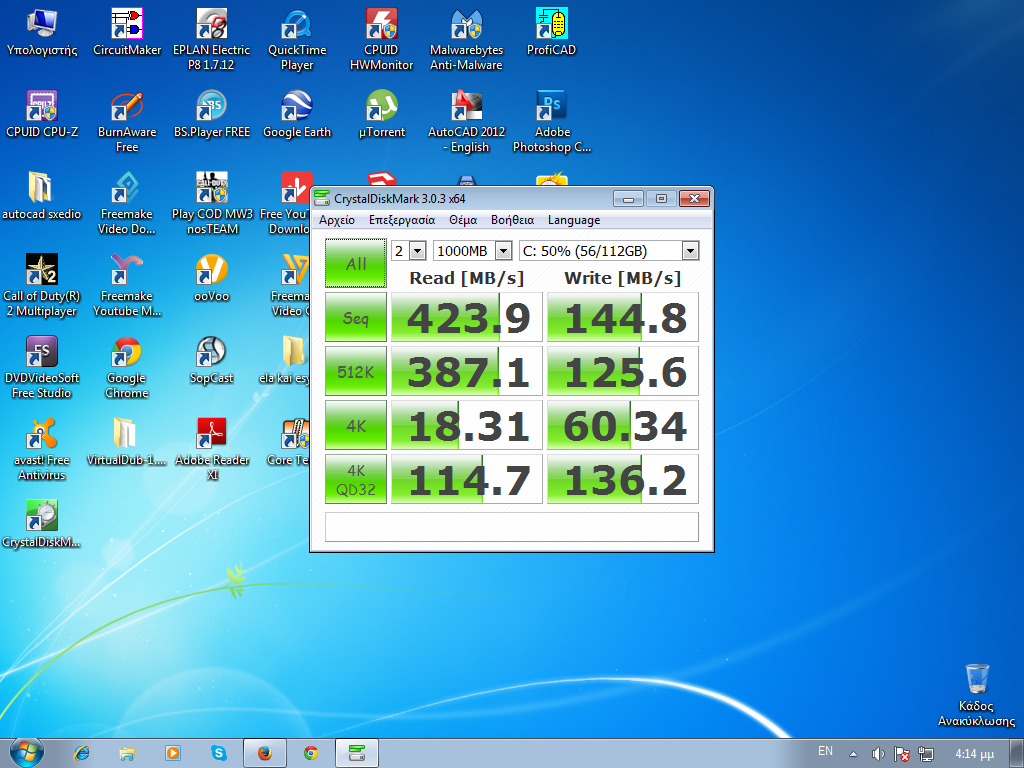Launch Internet Explorer from the taskbar

click(x=82, y=753)
